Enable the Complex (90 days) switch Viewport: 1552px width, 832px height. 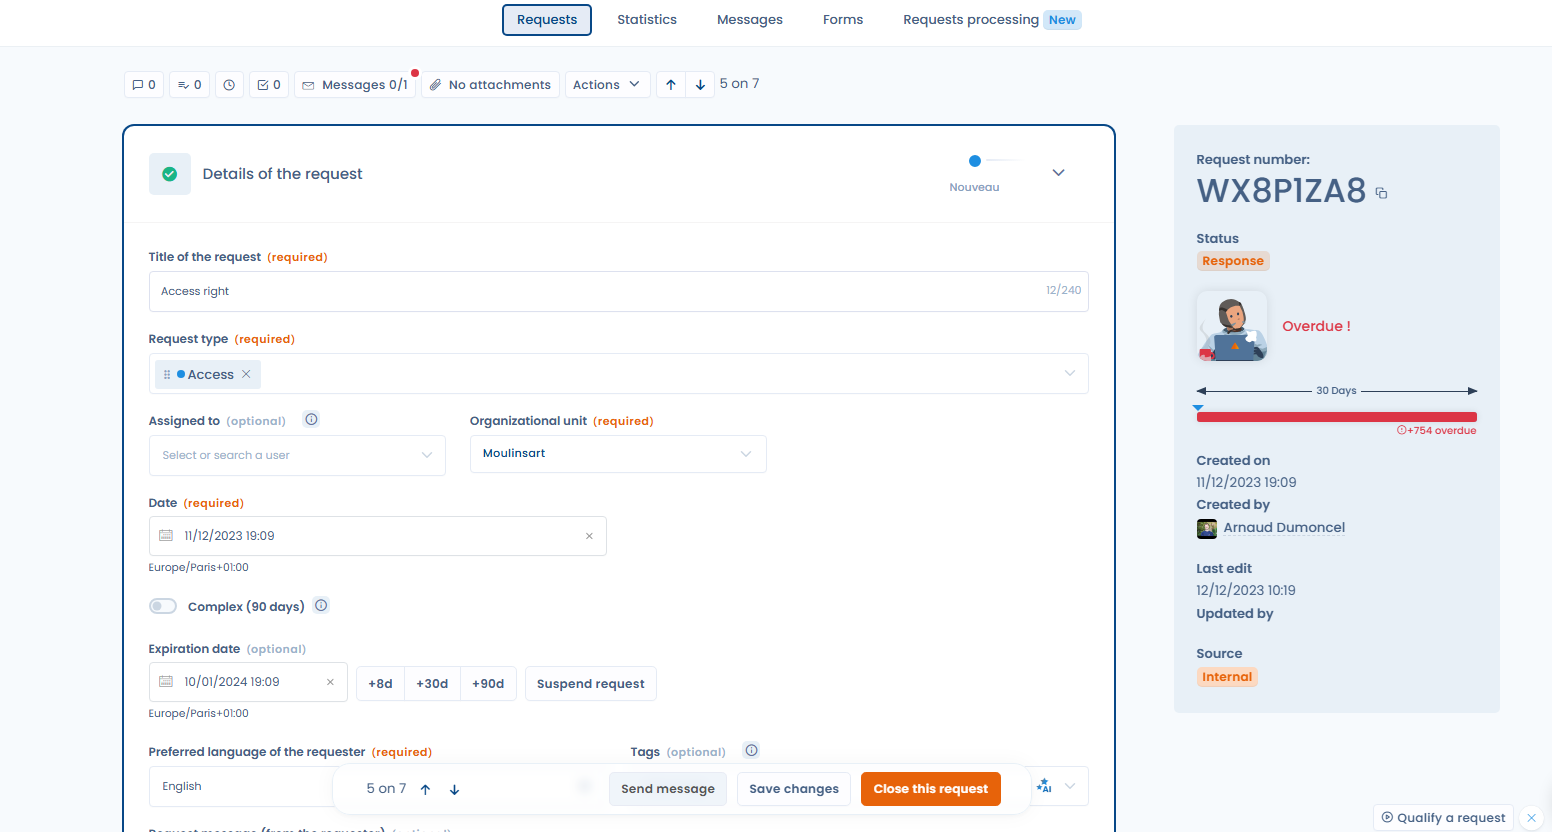(162, 605)
